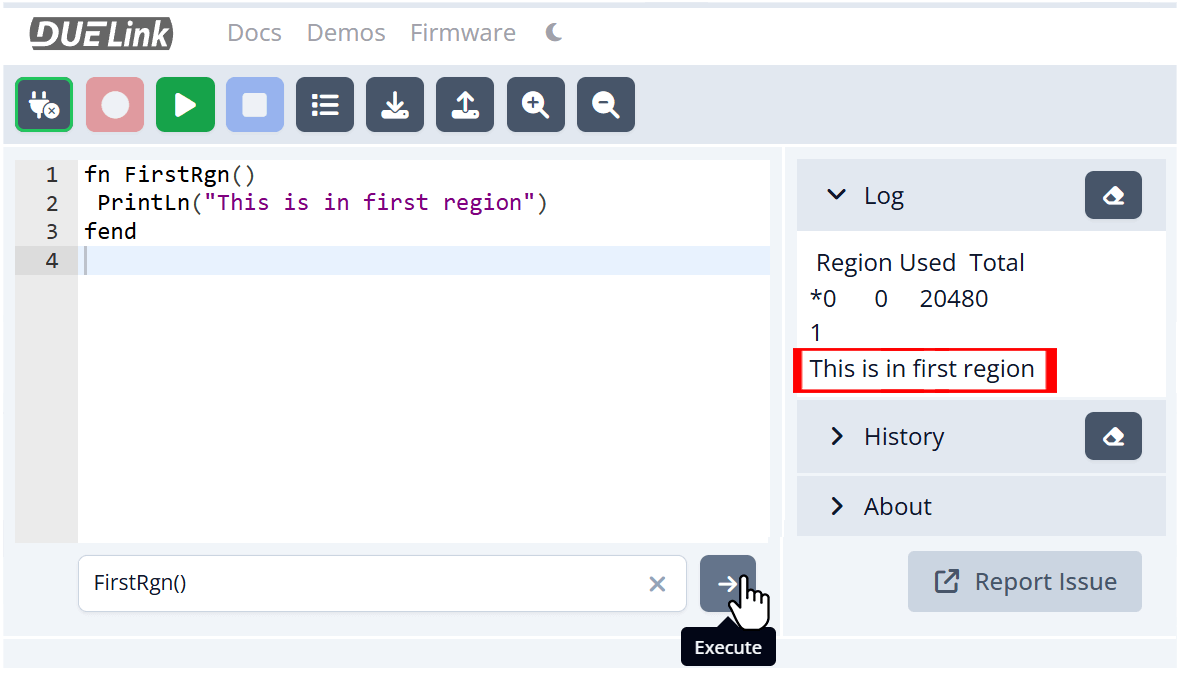The image size is (1184, 674).
Task: Click the 'History' panel title
Action: click(904, 437)
